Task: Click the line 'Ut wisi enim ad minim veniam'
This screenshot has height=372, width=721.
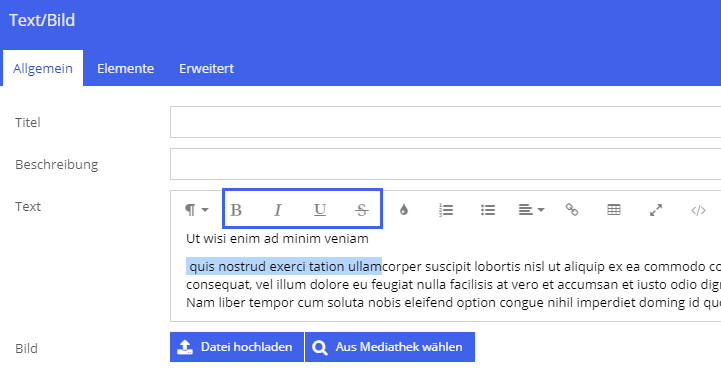Action: (x=277, y=239)
